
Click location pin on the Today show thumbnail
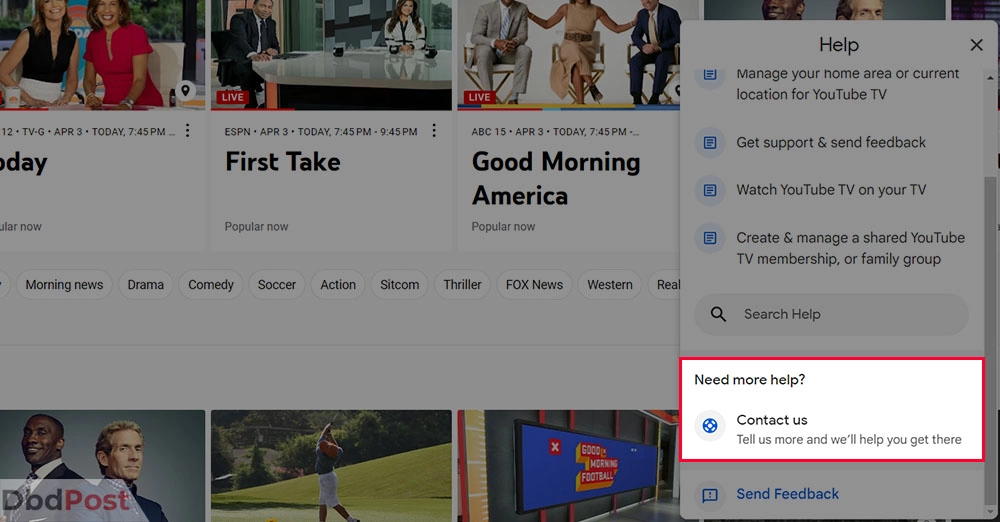coord(186,90)
